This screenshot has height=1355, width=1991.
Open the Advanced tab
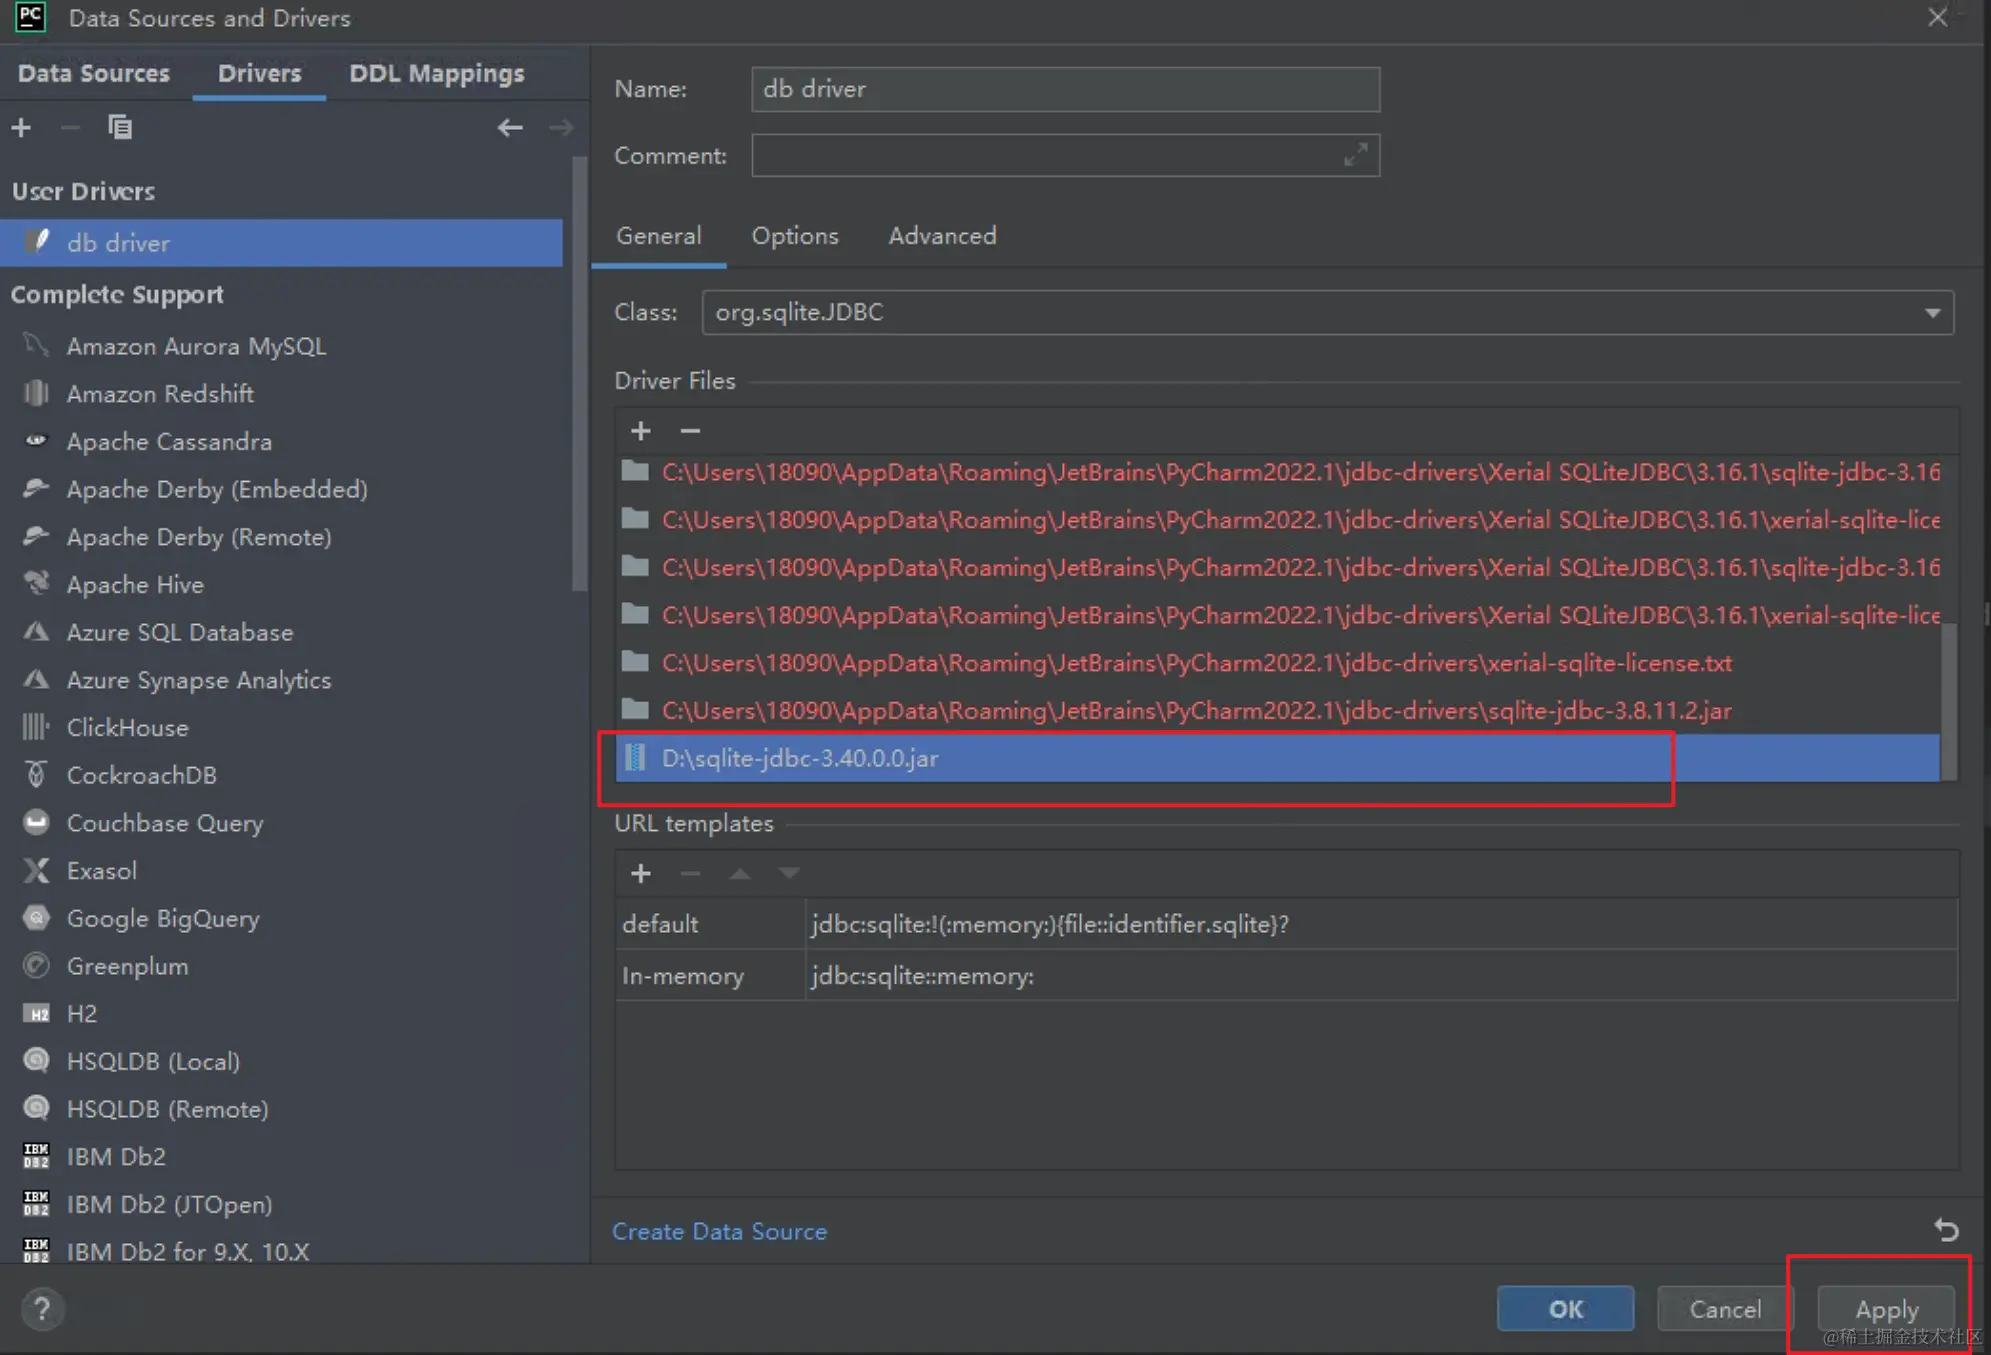pos(942,236)
